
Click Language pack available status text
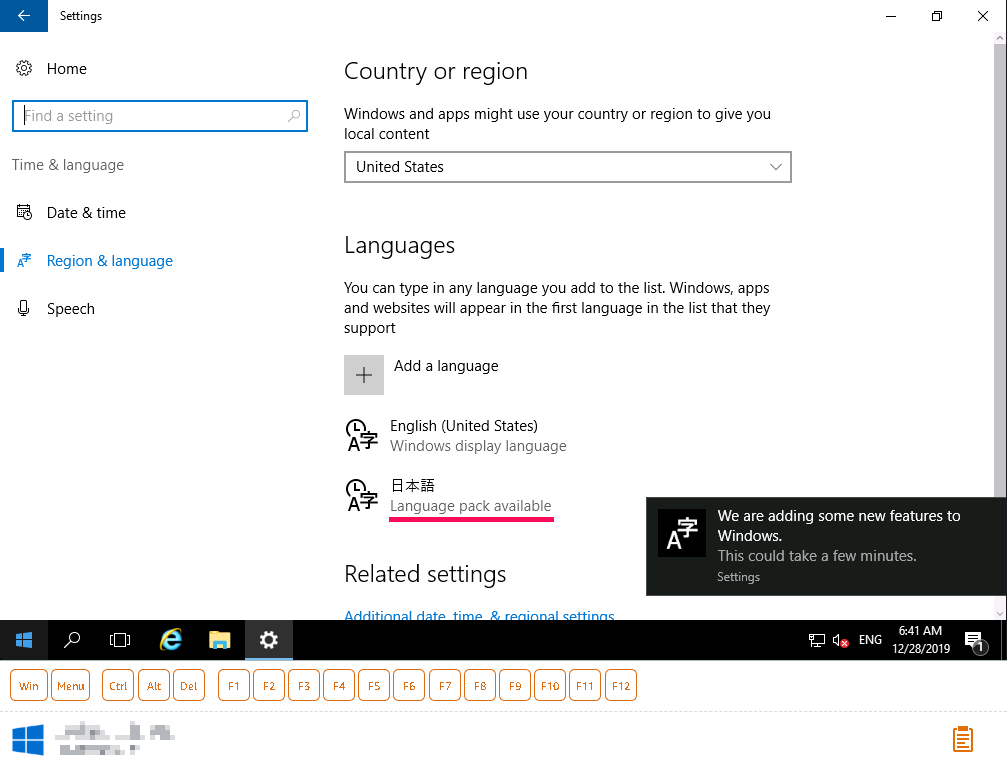(x=471, y=506)
